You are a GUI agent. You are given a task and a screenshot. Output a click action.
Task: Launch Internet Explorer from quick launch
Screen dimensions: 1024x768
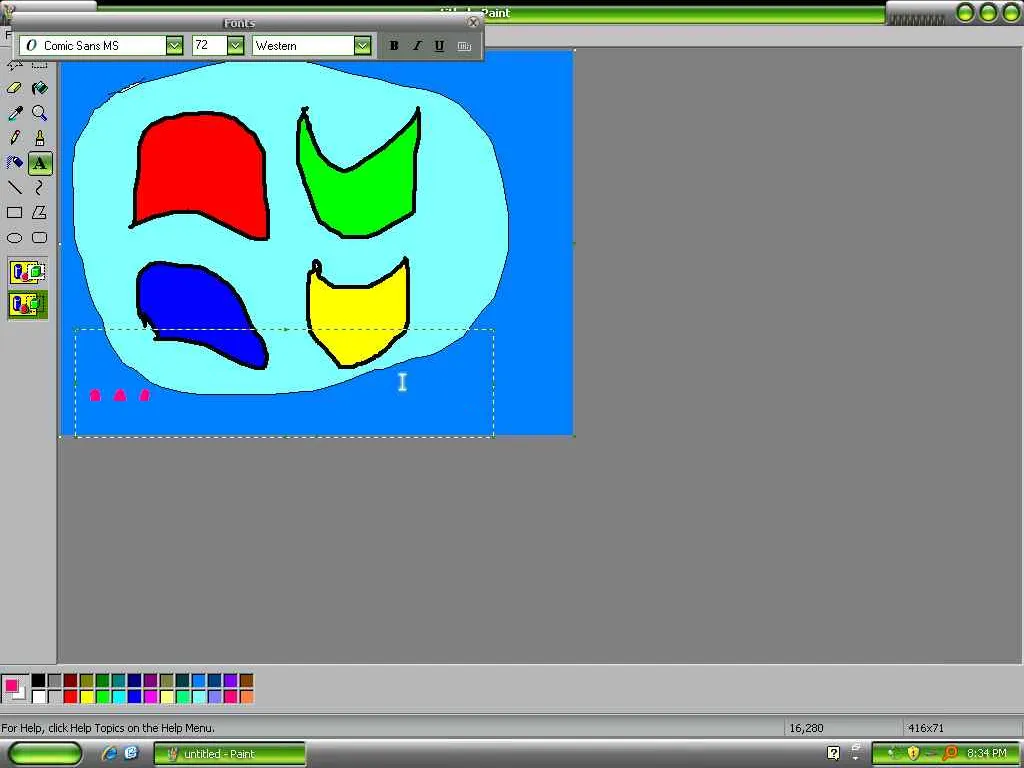pos(109,753)
